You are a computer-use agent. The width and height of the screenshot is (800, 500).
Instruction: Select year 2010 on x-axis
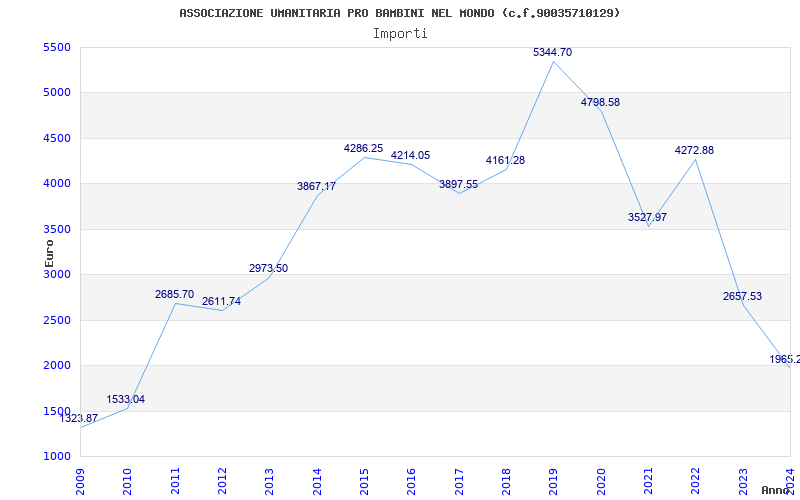128,482
